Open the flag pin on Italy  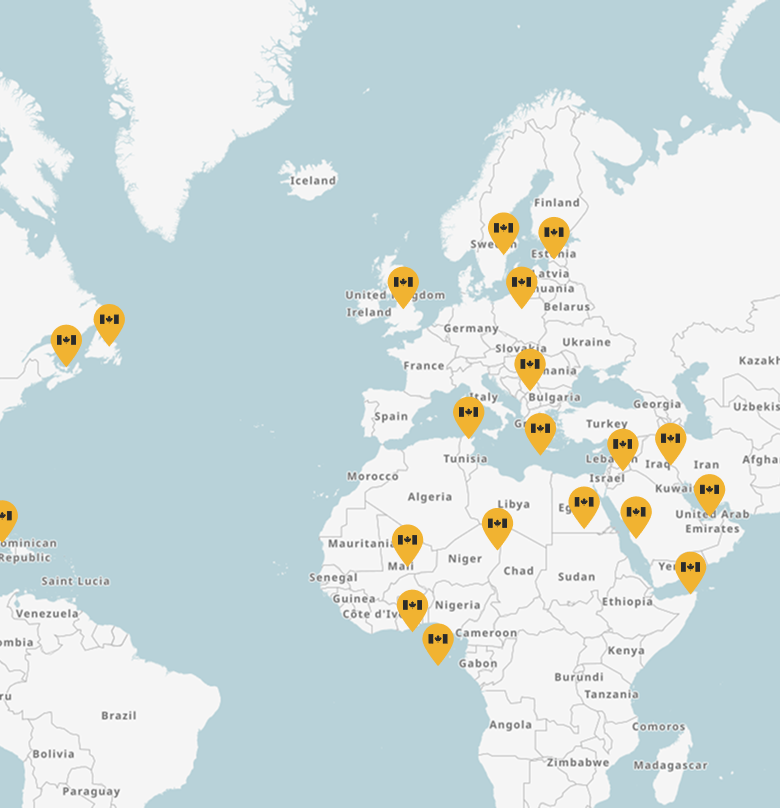468,414
